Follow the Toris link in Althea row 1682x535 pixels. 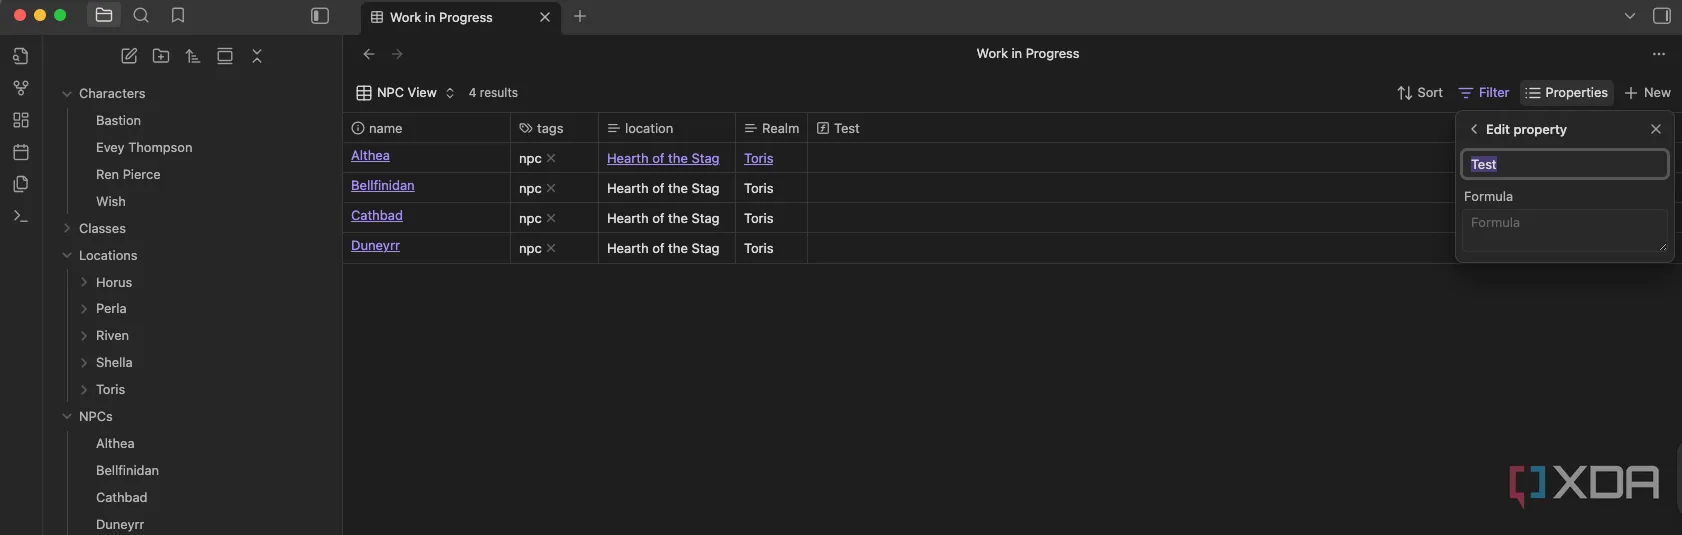759,159
